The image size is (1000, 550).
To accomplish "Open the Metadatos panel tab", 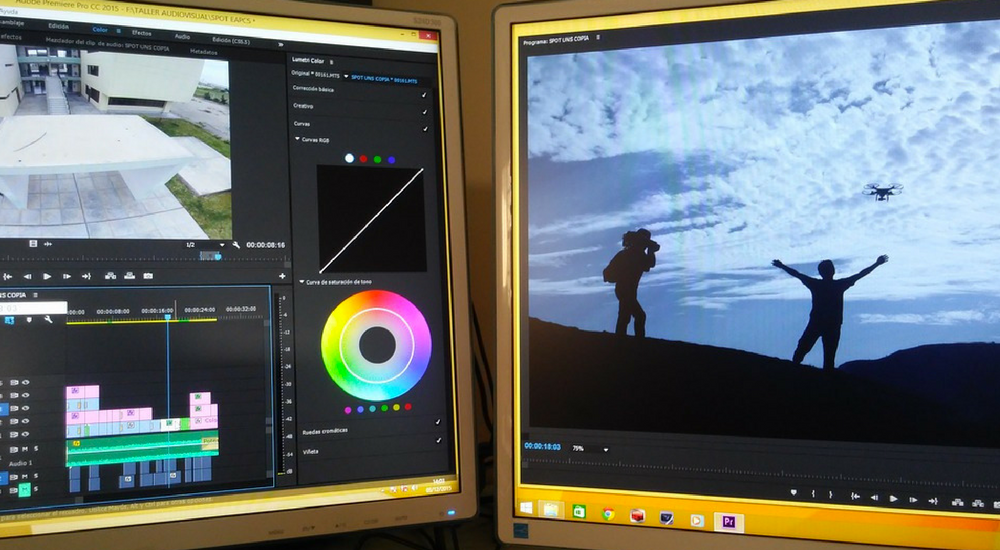I will pyautogui.click(x=204, y=51).
